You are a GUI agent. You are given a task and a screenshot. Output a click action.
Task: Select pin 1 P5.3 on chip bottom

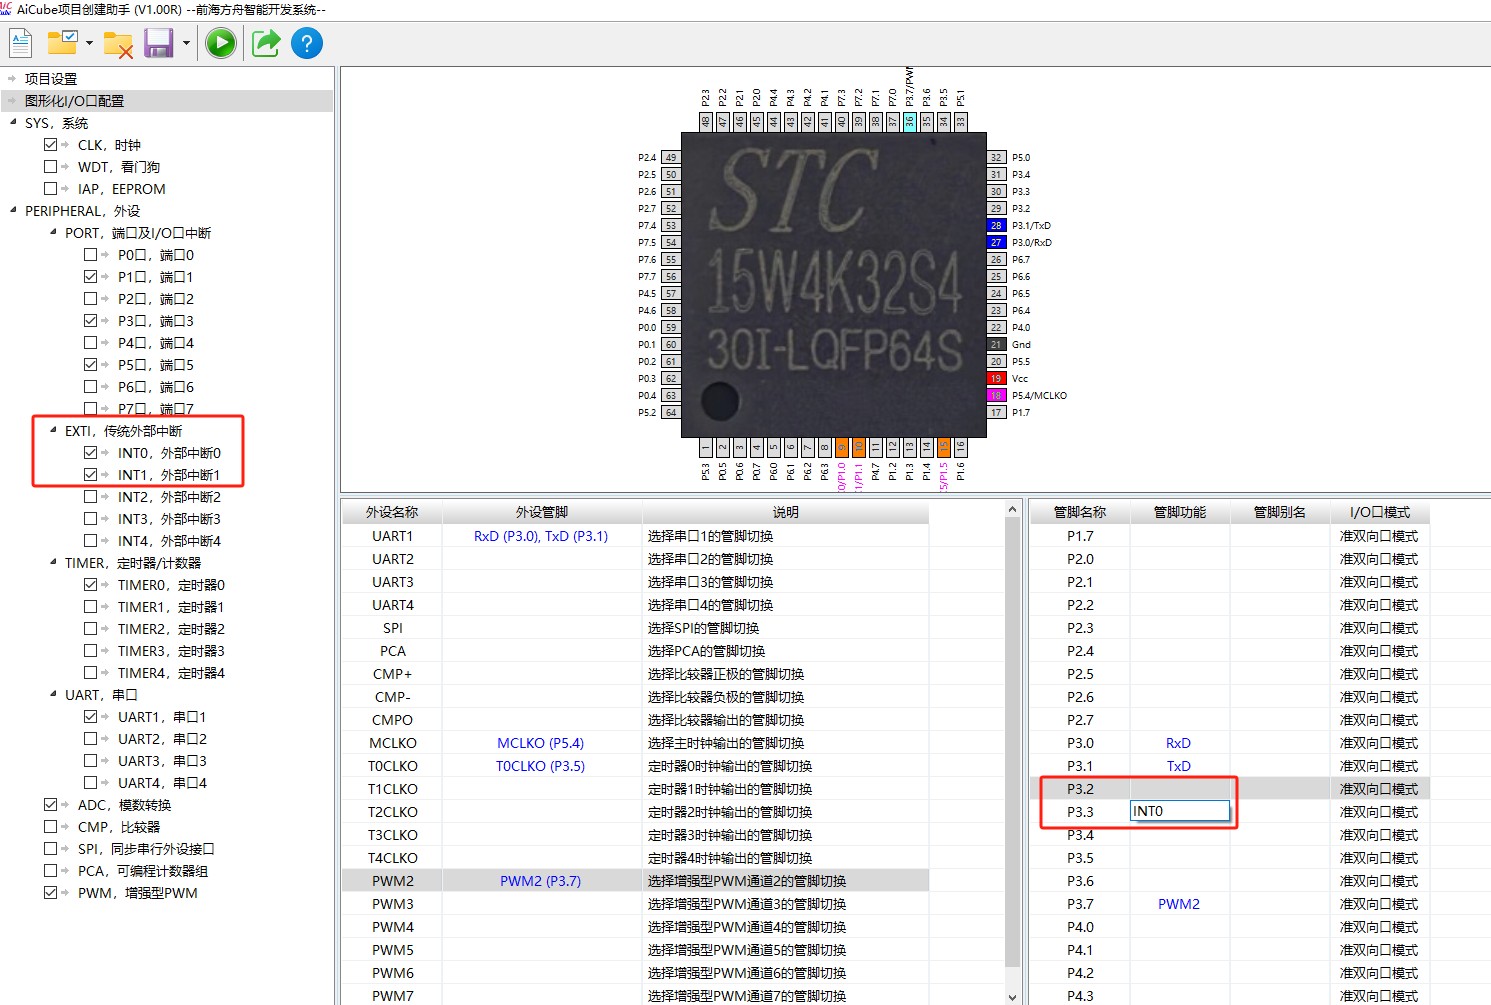[x=705, y=447]
